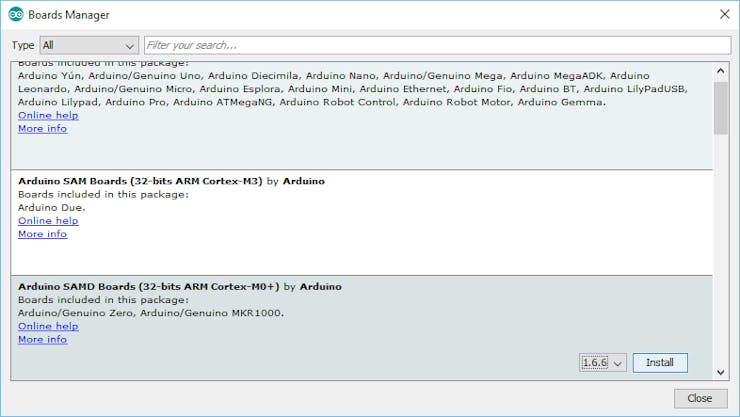Click the vertical scrollbar thumb
740x417 pixels.
pos(720,108)
